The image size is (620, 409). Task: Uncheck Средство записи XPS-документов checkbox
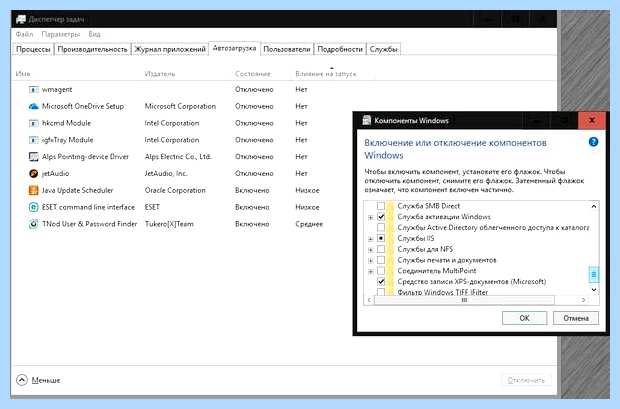coord(381,282)
